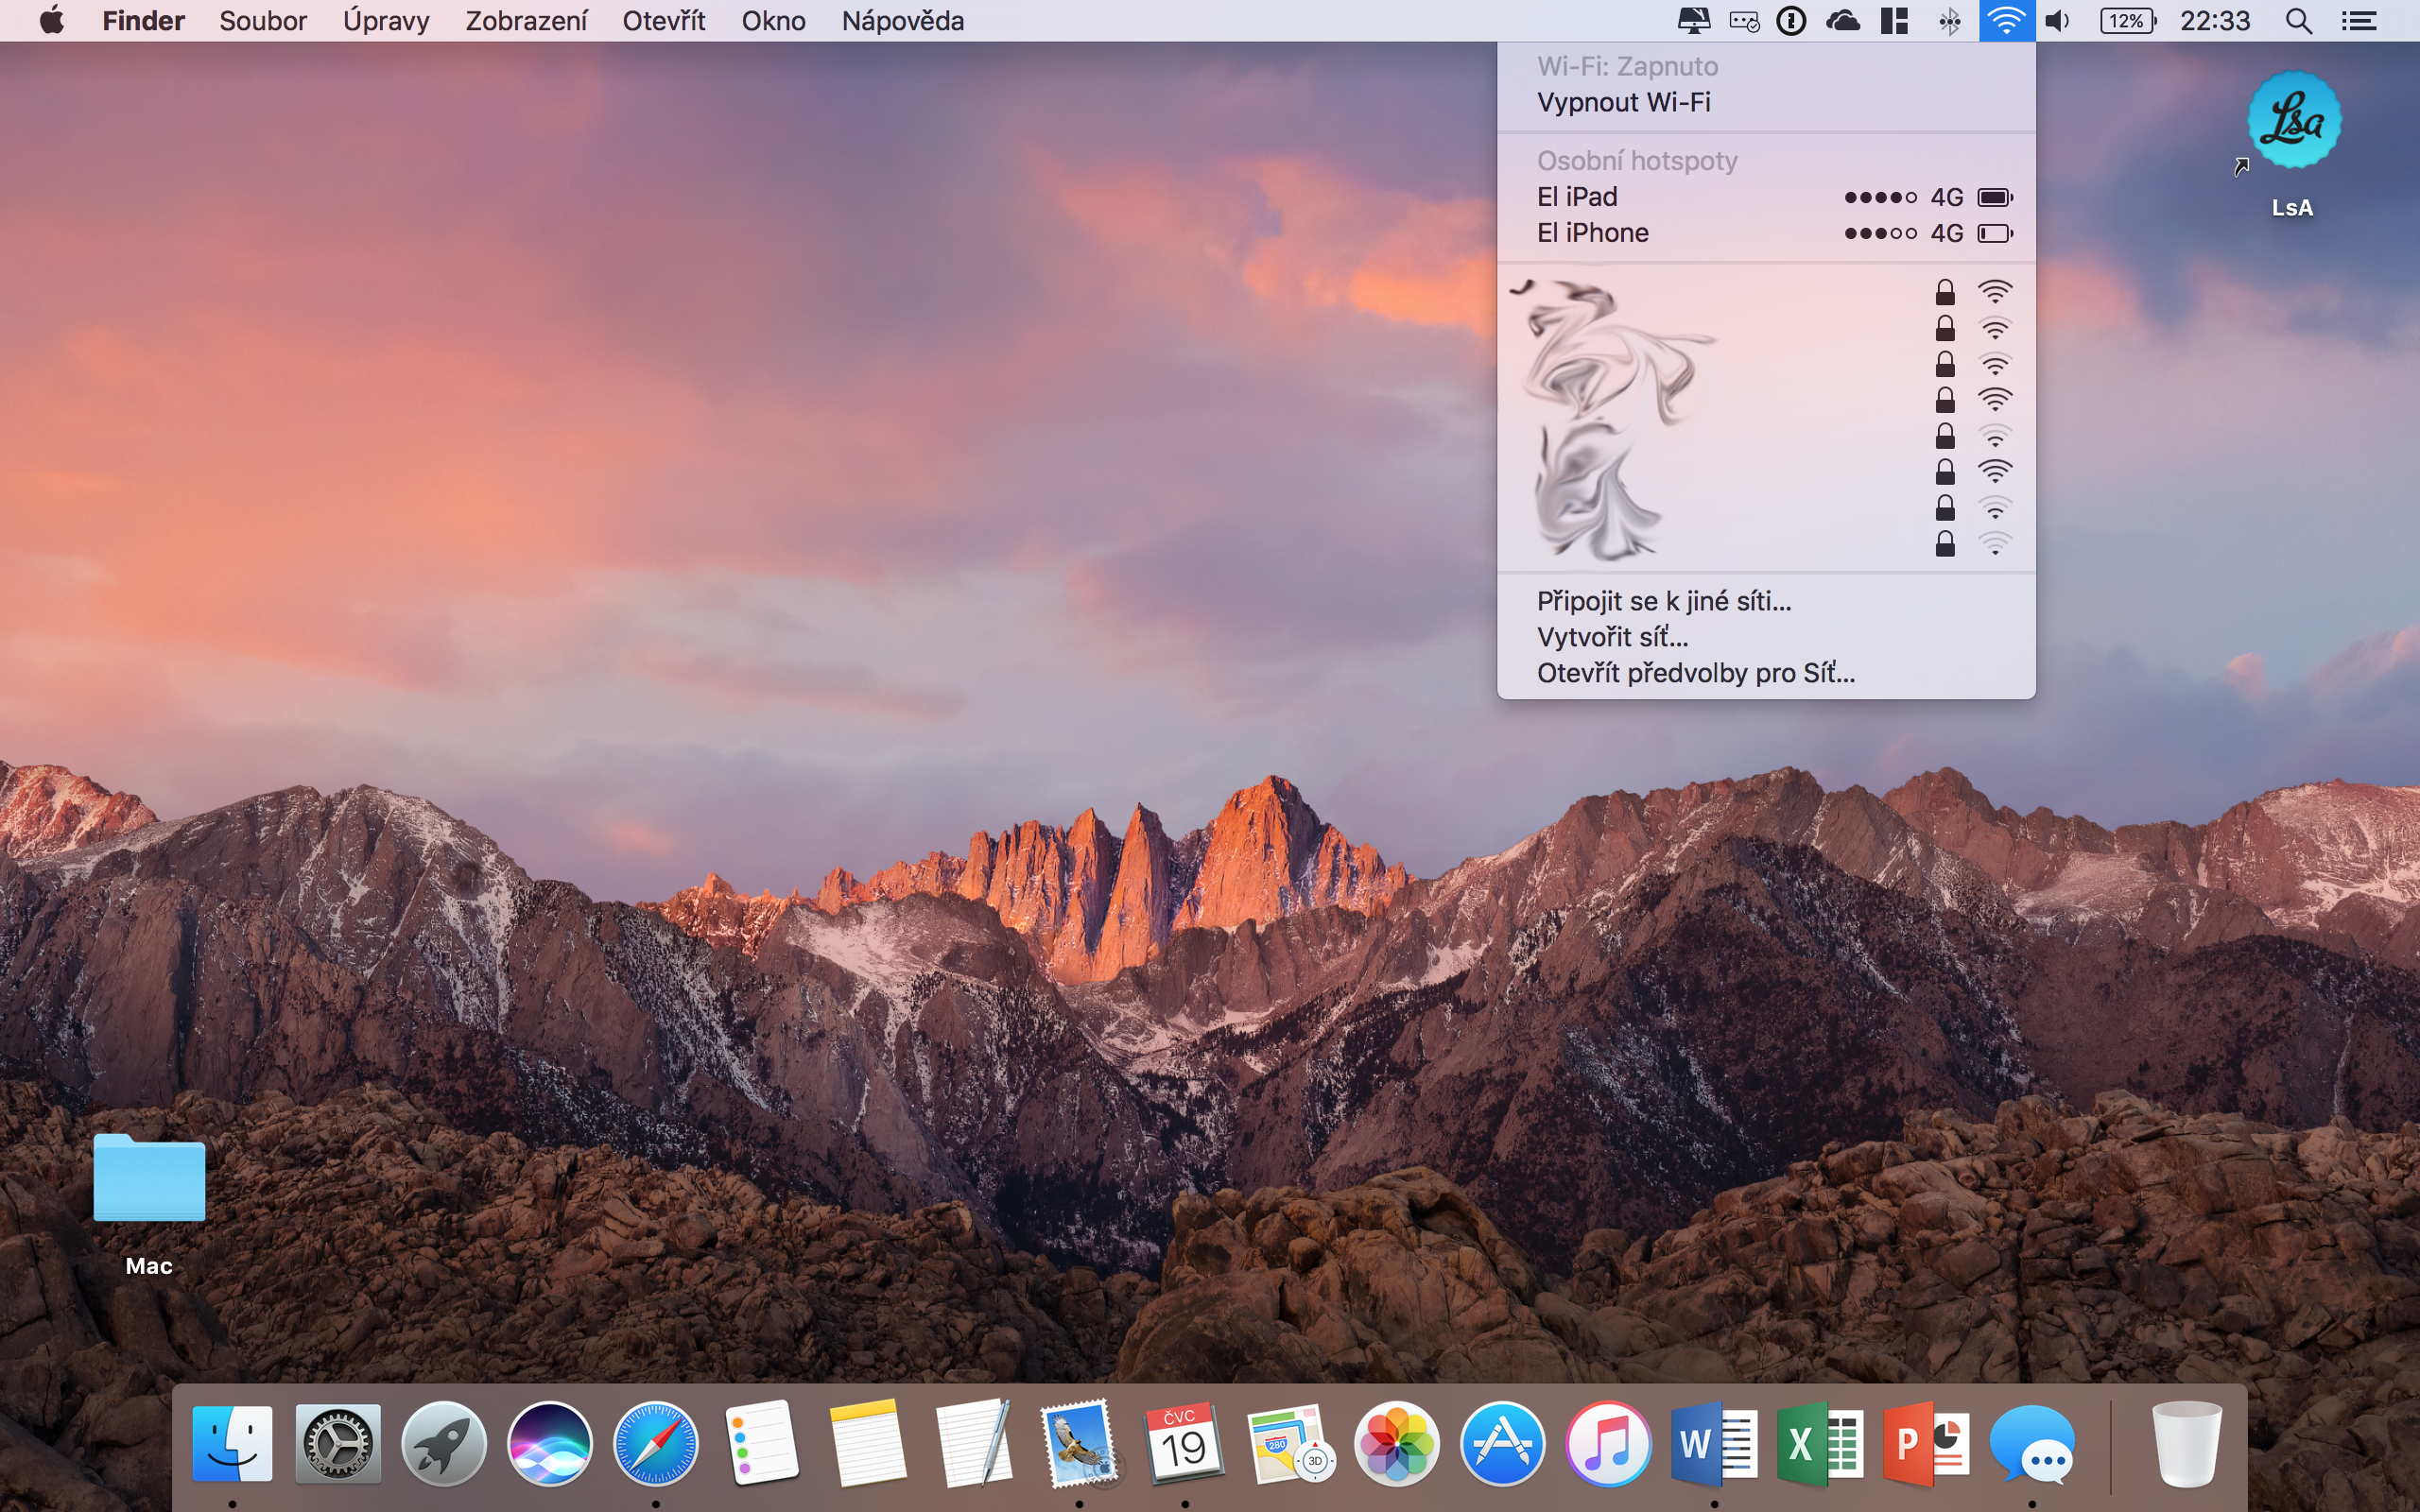Open Launchpad rocket icon
This screenshot has width=2420, height=1512.
(x=443, y=1443)
